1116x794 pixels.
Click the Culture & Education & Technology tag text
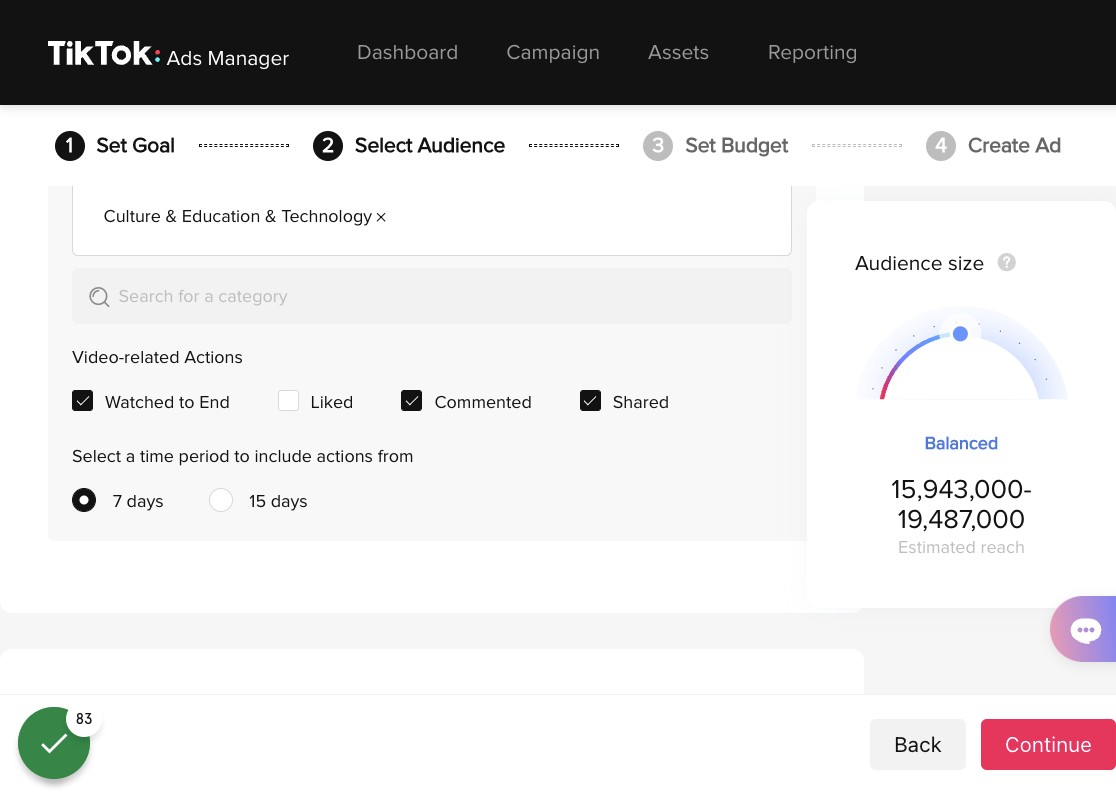pyautogui.click(x=238, y=216)
